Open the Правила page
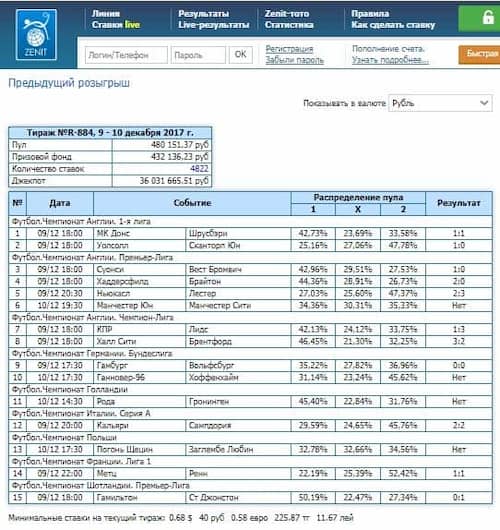Image resolution: width=500 pixels, height=530 pixels. click(x=370, y=14)
